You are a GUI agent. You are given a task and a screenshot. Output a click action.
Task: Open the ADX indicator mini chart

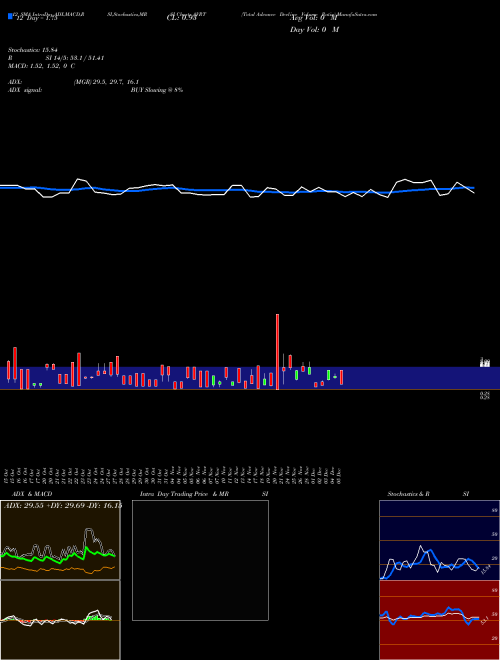point(60,540)
